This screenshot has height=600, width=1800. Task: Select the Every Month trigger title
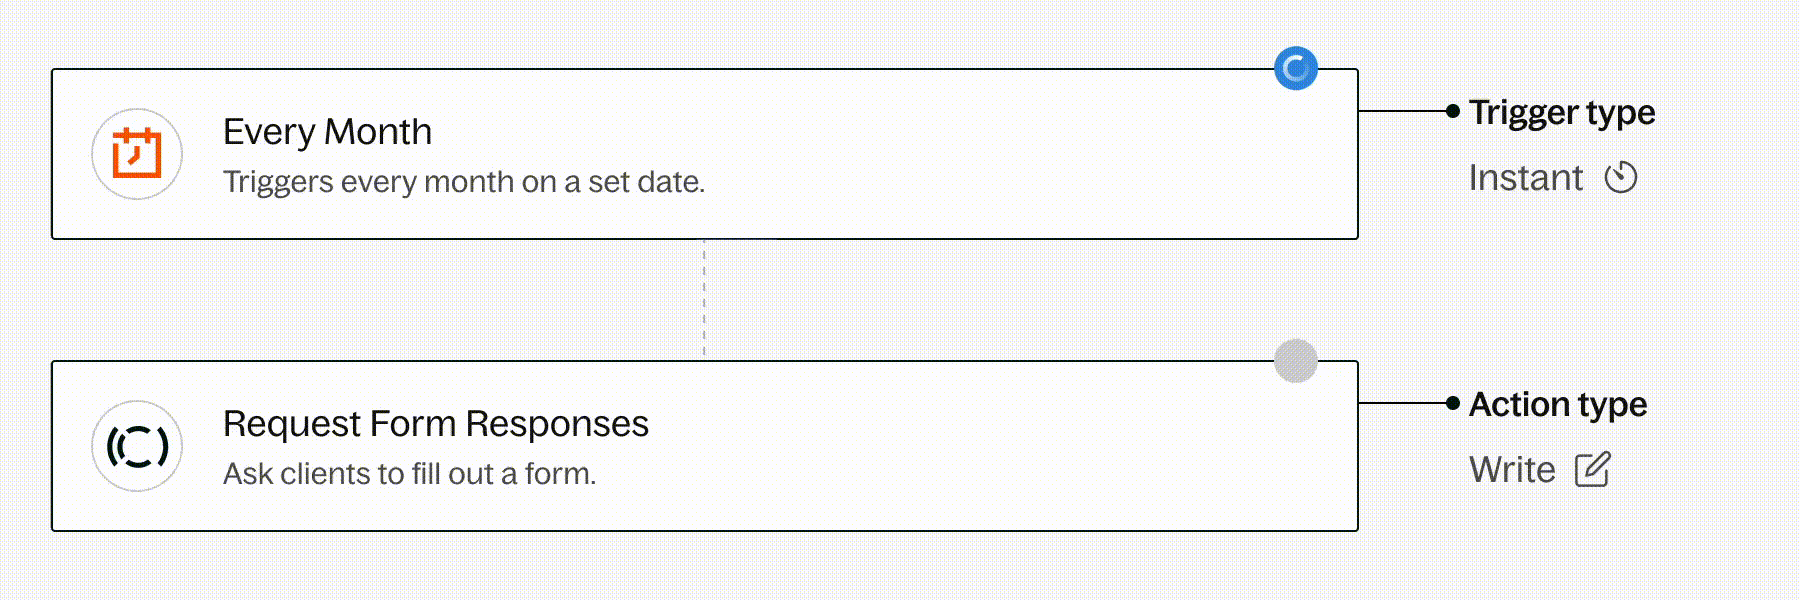(x=327, y=132)
